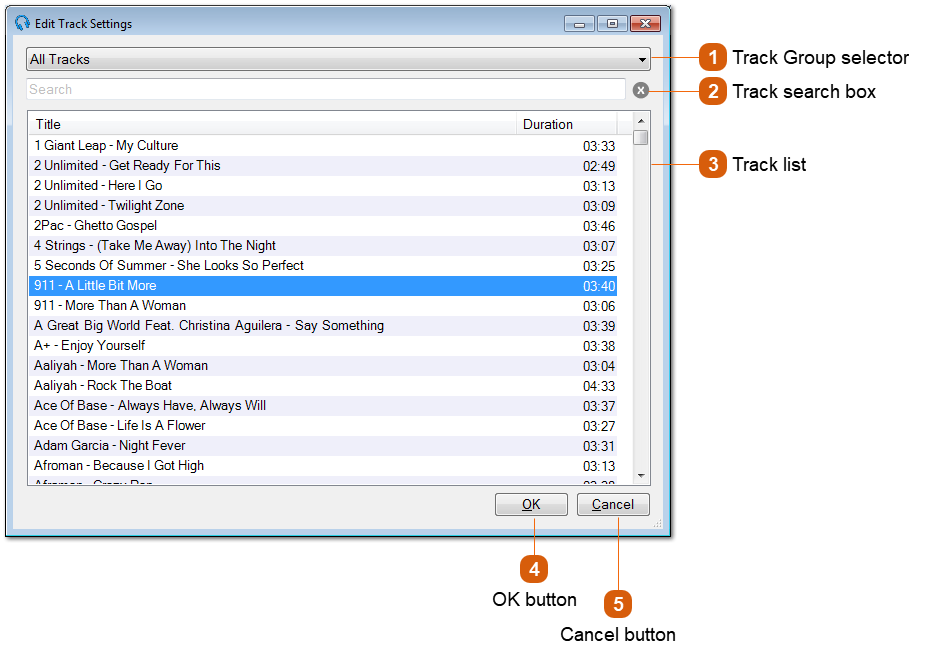Click inside the Search input field
This screenshot has width=925, height=661.
click(x=300, y=90)
